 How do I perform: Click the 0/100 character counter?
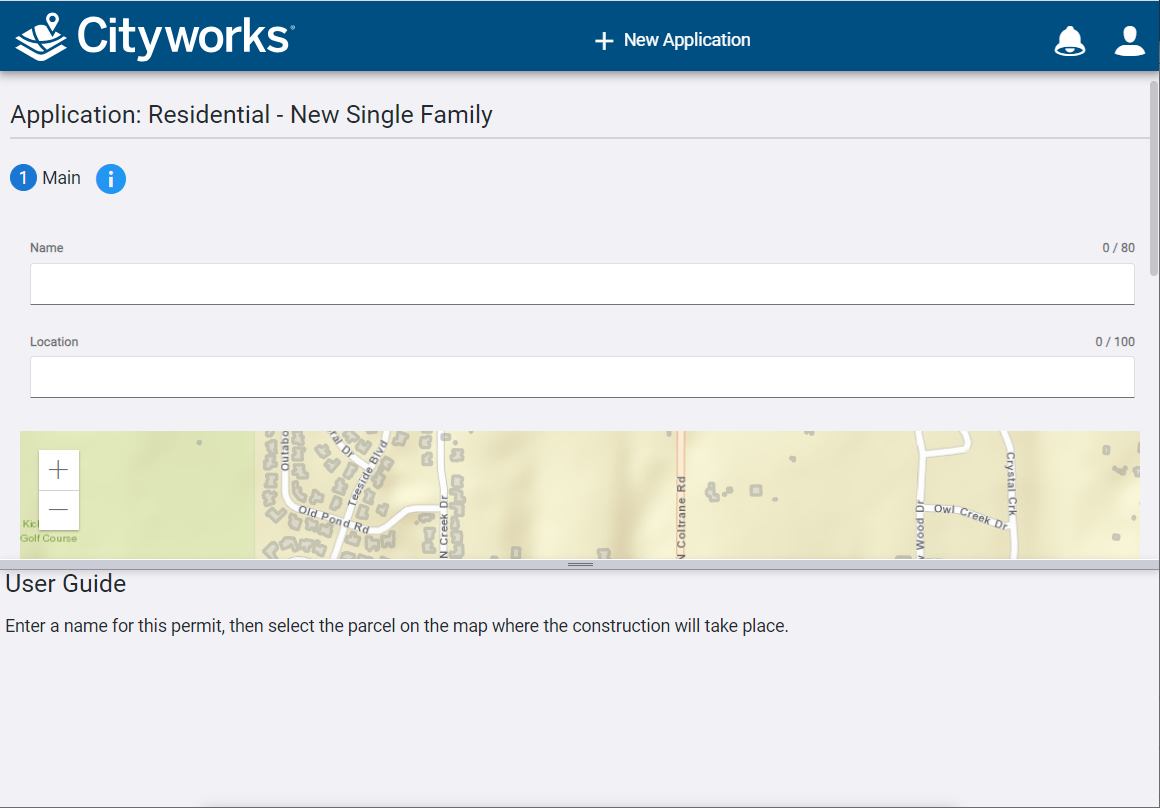tap(1116, 341)
